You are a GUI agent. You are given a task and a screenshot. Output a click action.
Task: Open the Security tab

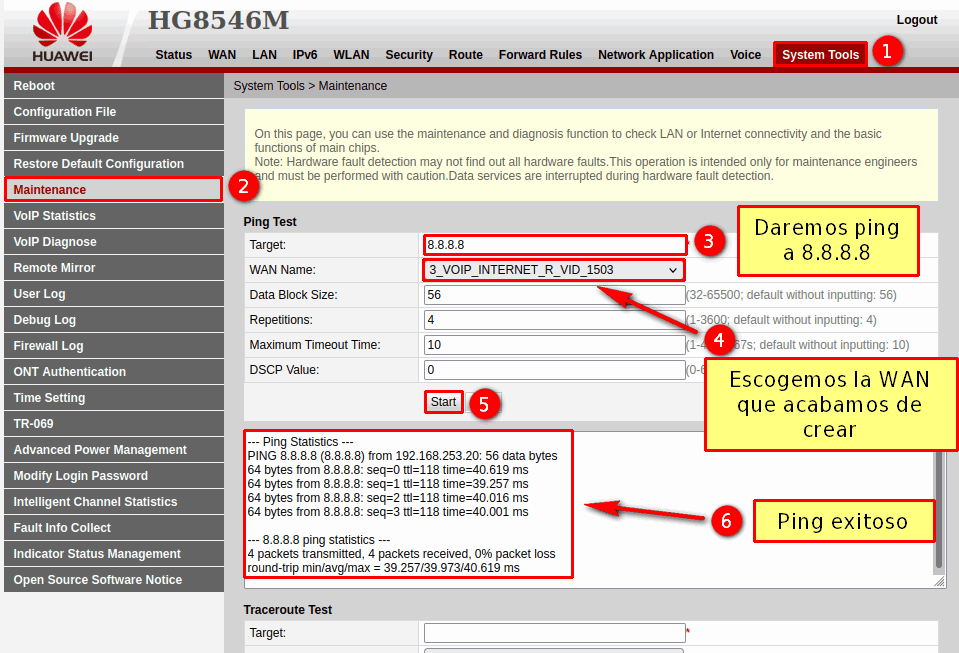pos(409,55)
